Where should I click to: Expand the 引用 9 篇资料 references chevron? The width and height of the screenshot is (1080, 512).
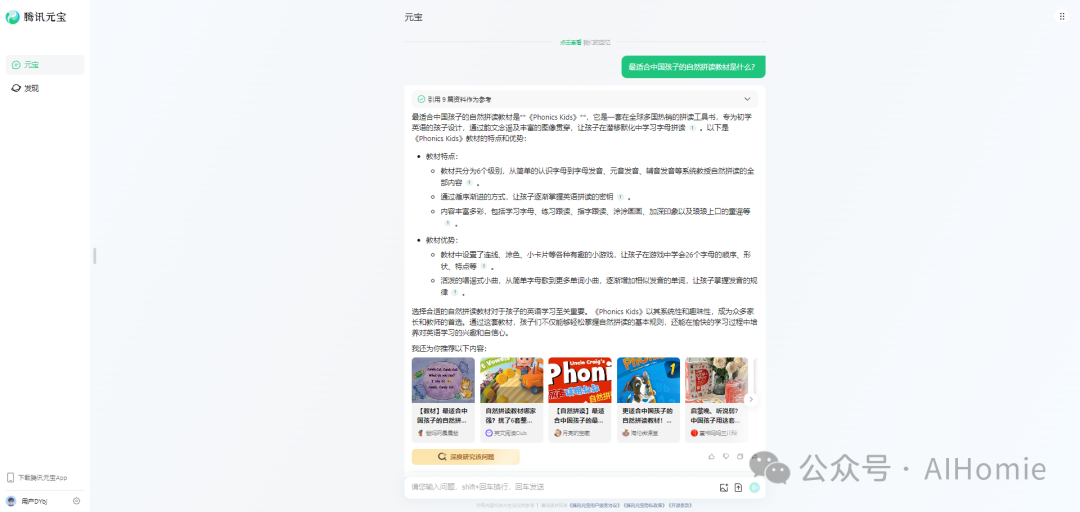click(x=747, y=99)
